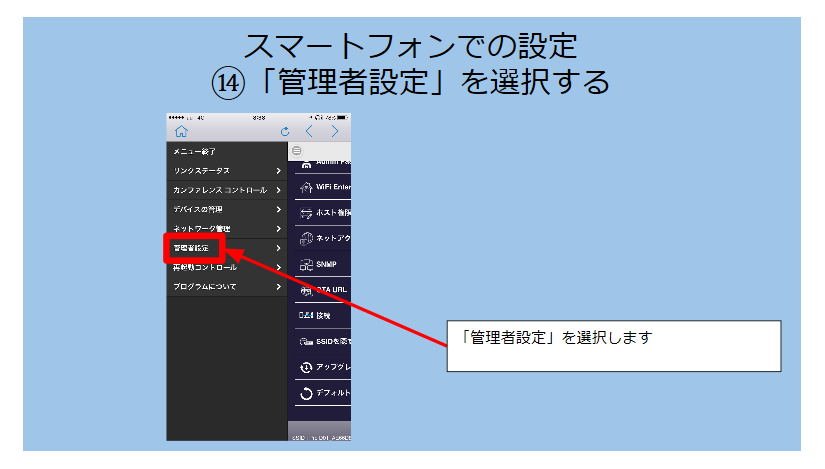Click the SNMP icon
Screen dimensions: 825x469
306,265
